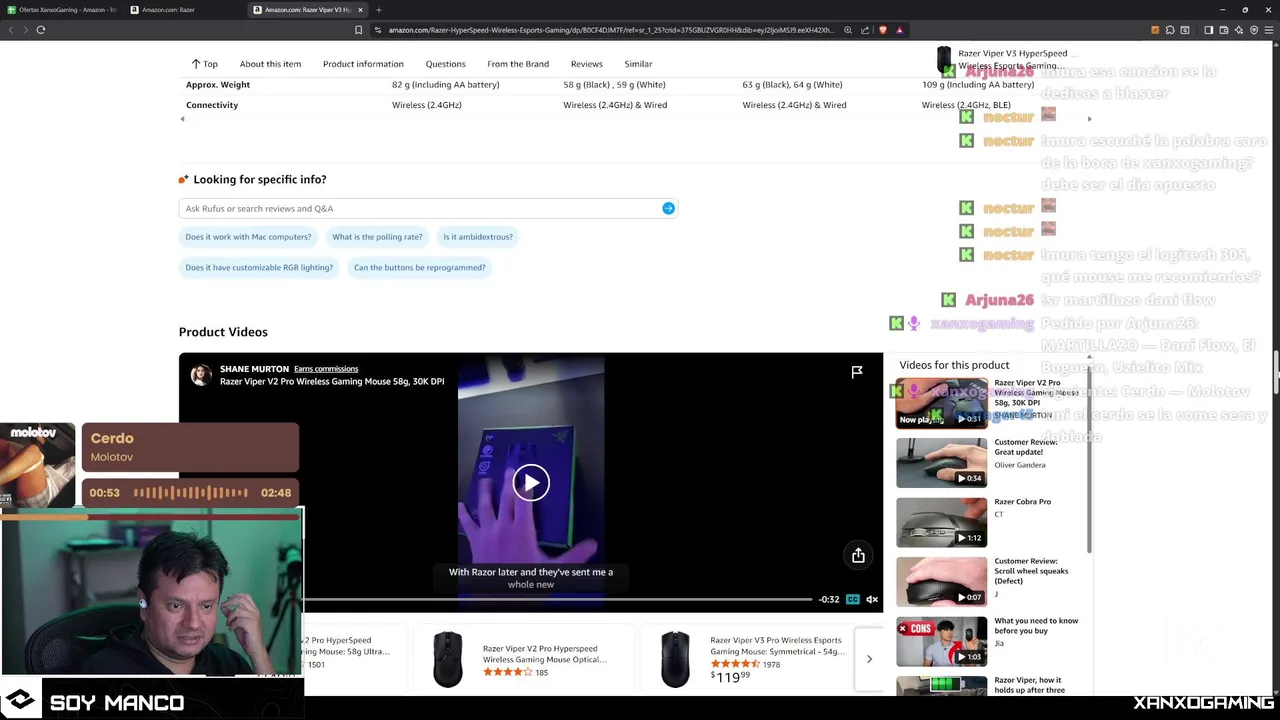
Task: Go to About this item section
Action: point(270,64)
